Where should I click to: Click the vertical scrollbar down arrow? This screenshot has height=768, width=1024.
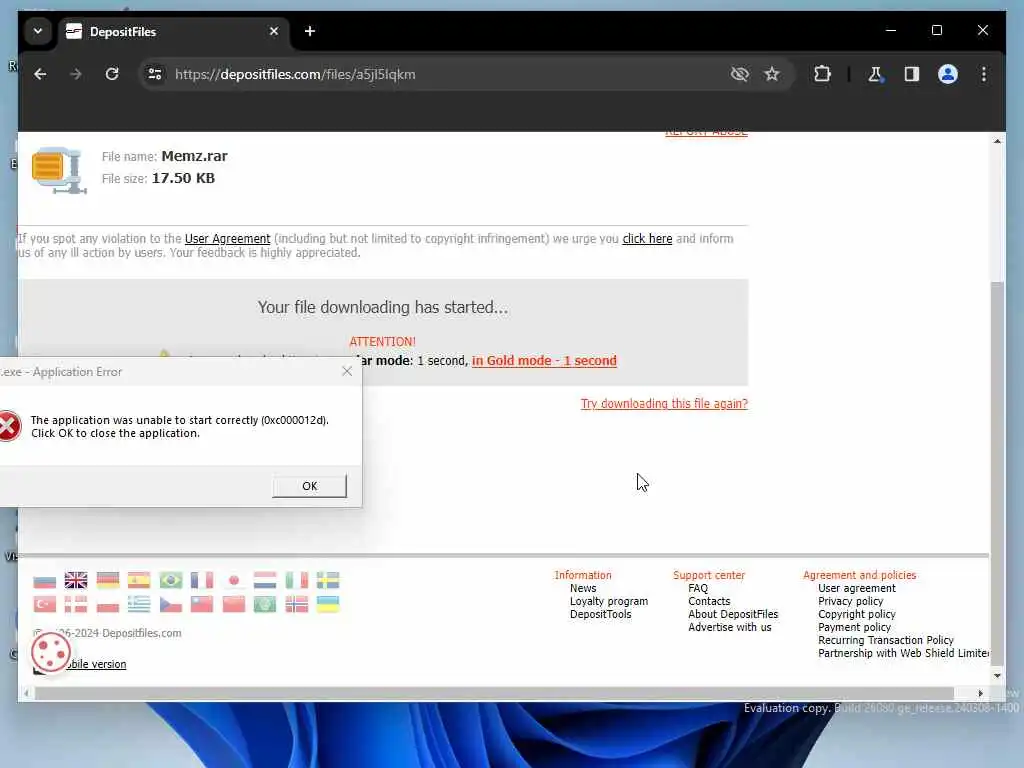coord(997,675)
